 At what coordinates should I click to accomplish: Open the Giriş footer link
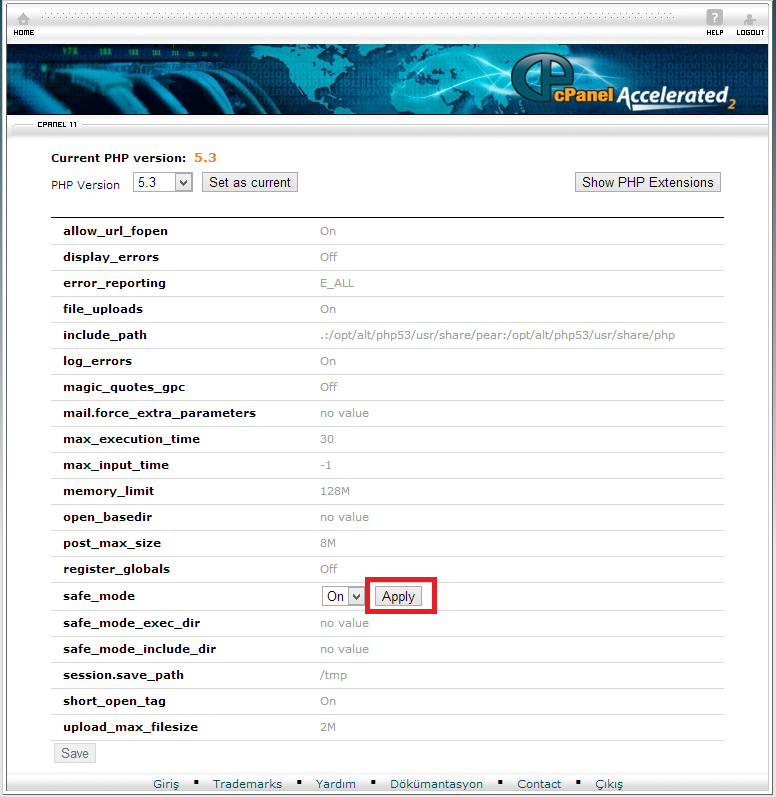point(166,784)
